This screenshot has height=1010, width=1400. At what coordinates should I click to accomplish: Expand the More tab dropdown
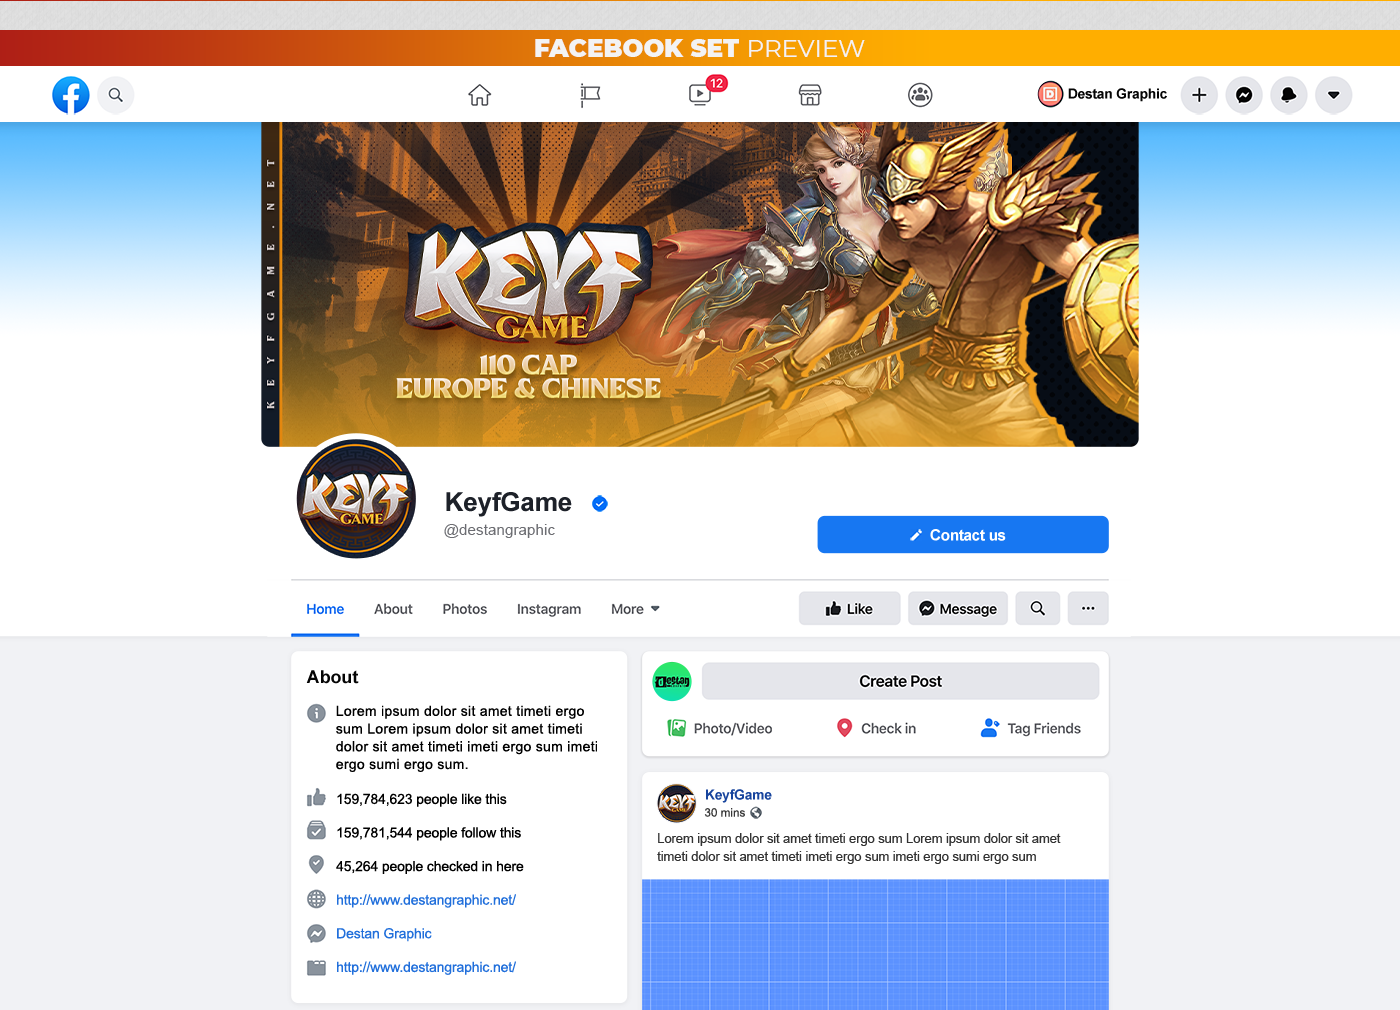(636, 609)
